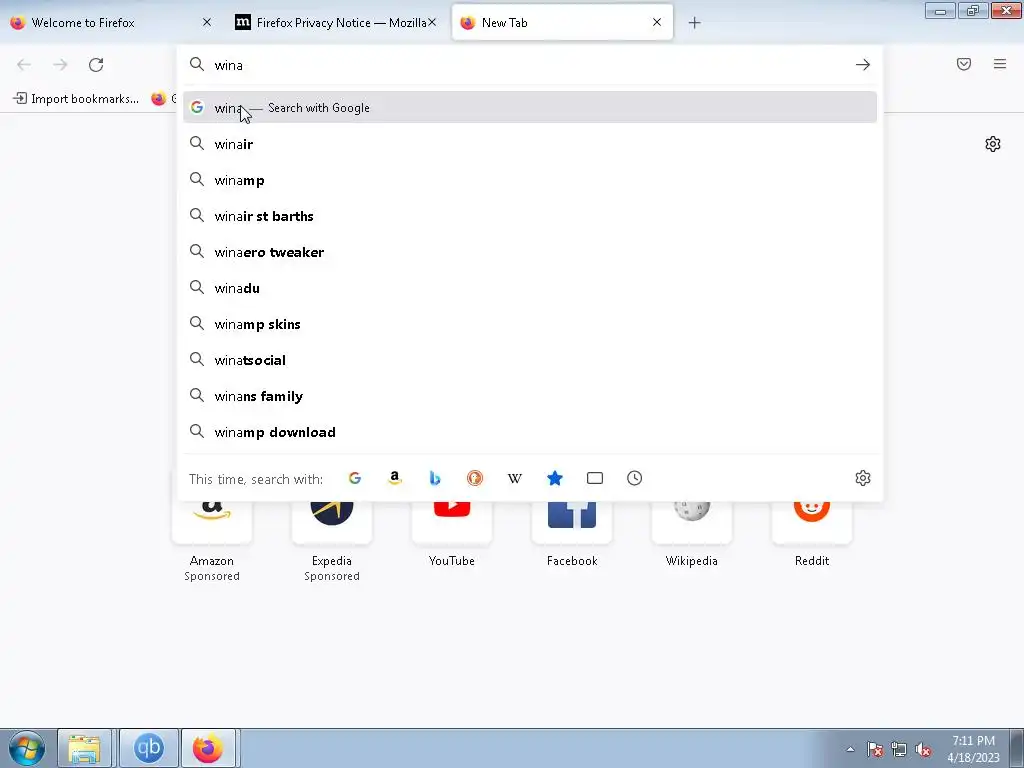Pick DuckDuckGo as this-time search engine
The image size is (1024, 768).
coord(475,478)
